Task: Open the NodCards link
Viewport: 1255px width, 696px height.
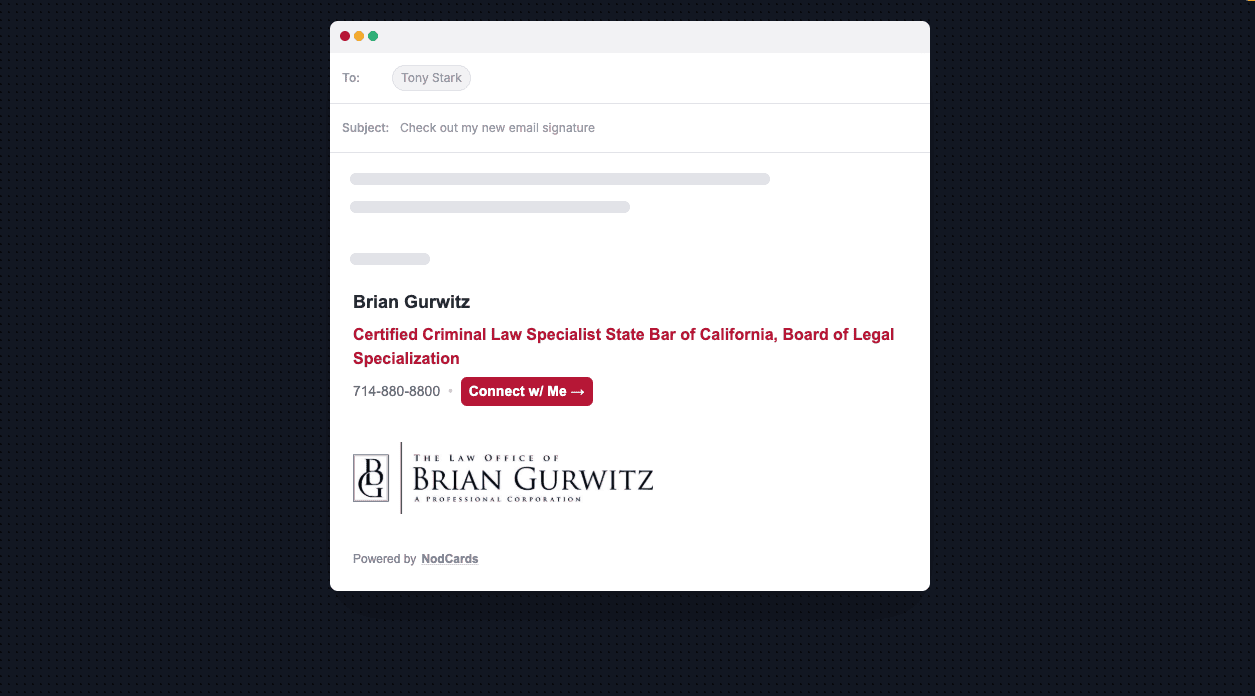Action: [450, 559]
